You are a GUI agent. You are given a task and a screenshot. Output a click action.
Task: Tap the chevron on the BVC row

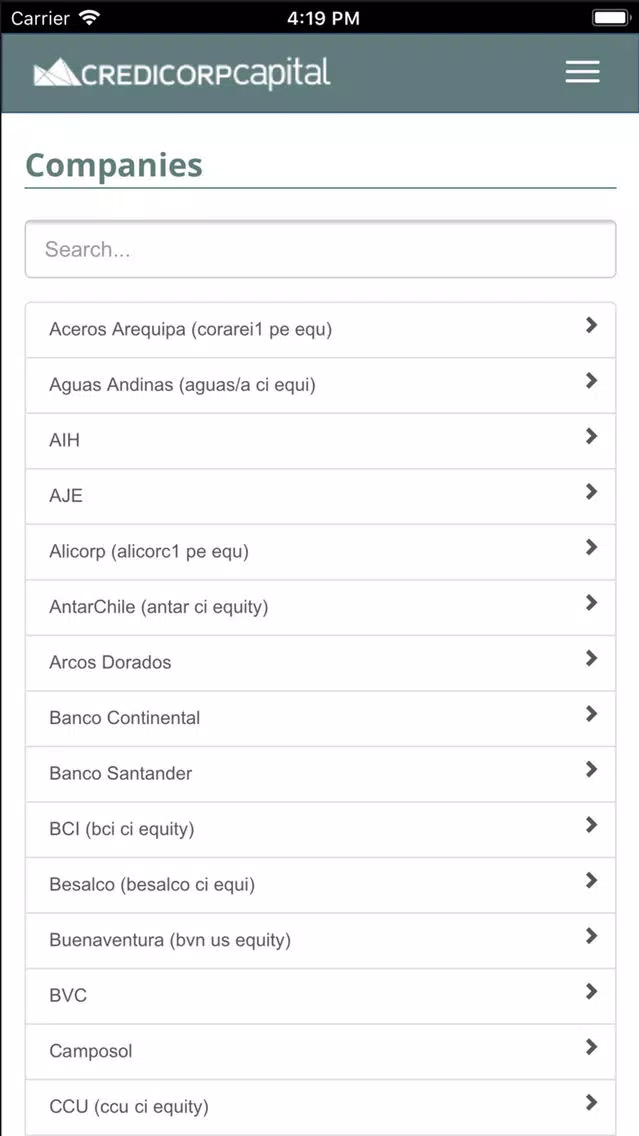pos(591,992)
